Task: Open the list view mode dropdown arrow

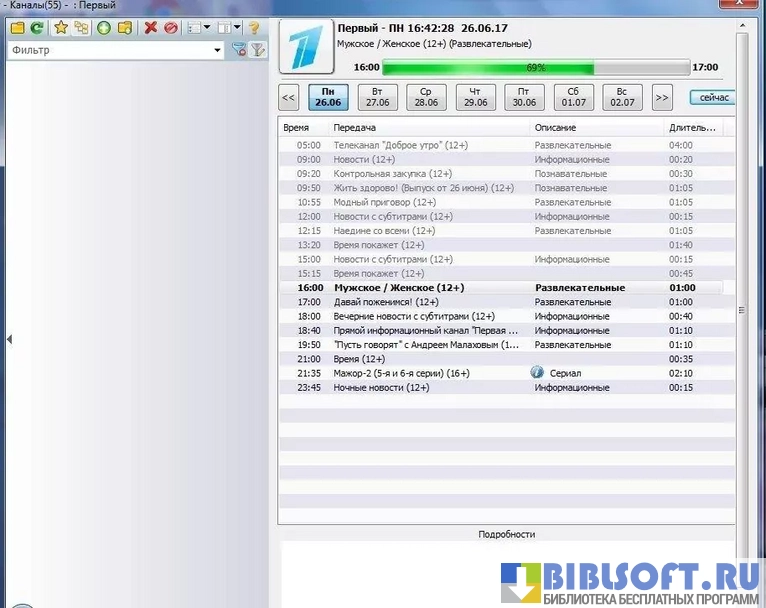Action: coord(207,28)
